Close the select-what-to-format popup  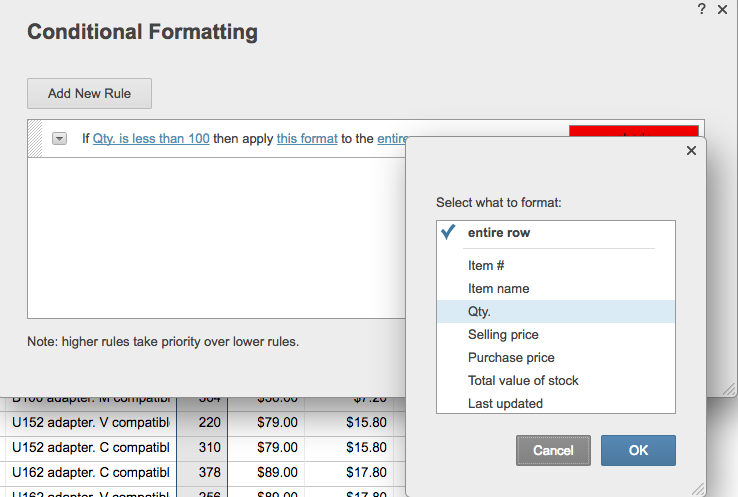690,151
